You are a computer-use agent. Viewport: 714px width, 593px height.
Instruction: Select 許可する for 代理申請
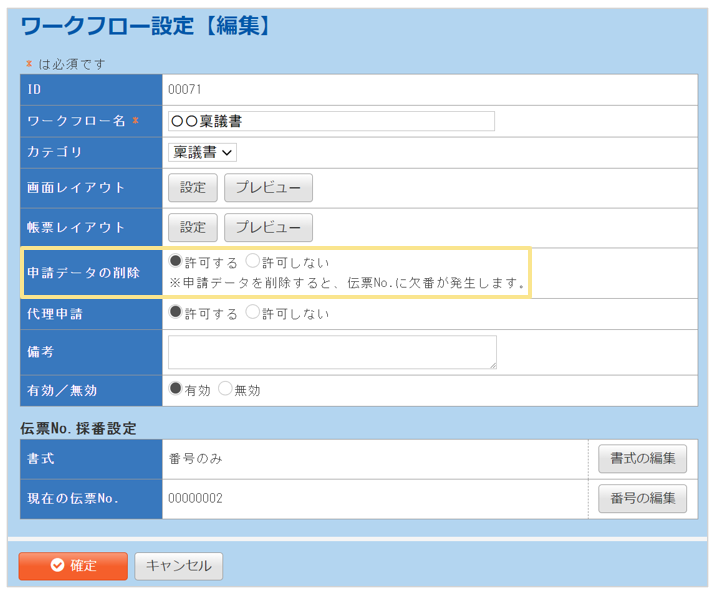tap(176, 313)
